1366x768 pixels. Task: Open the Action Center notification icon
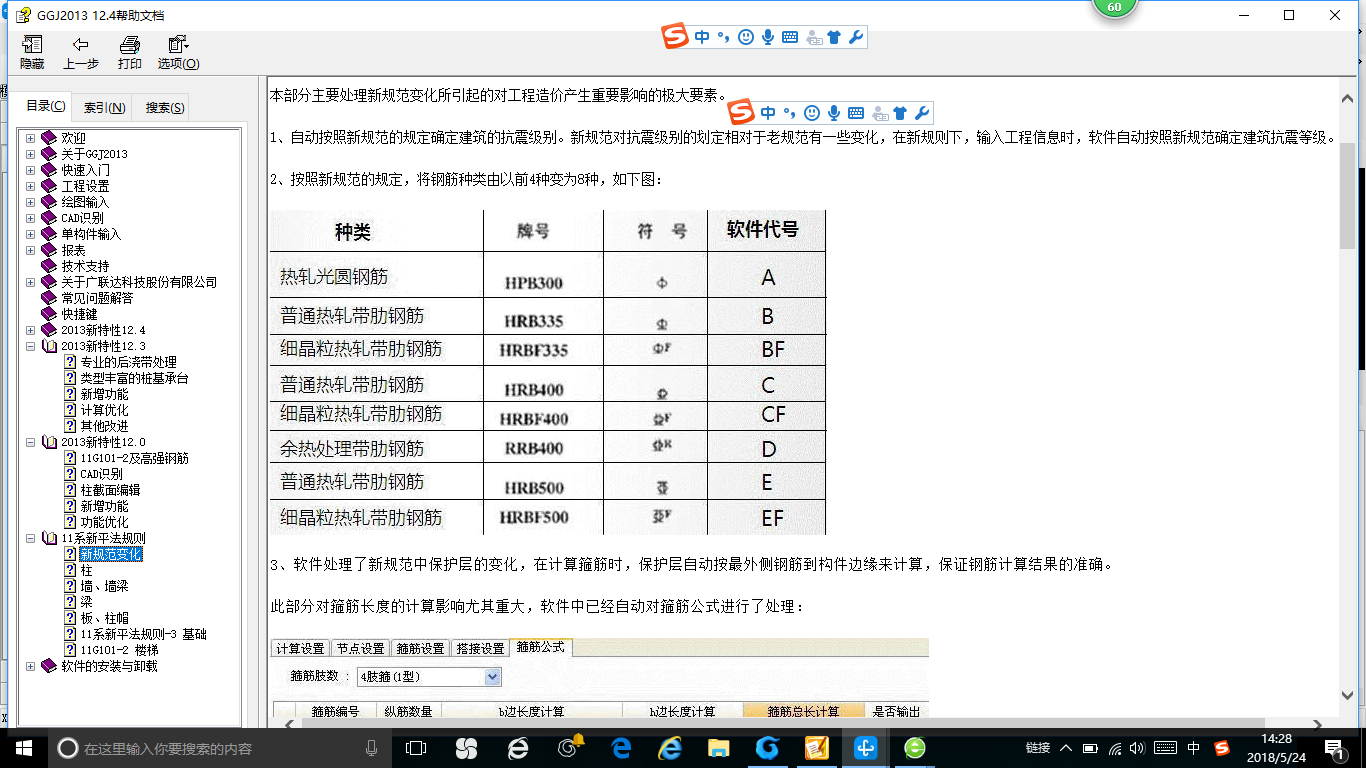pos(1335,747)
